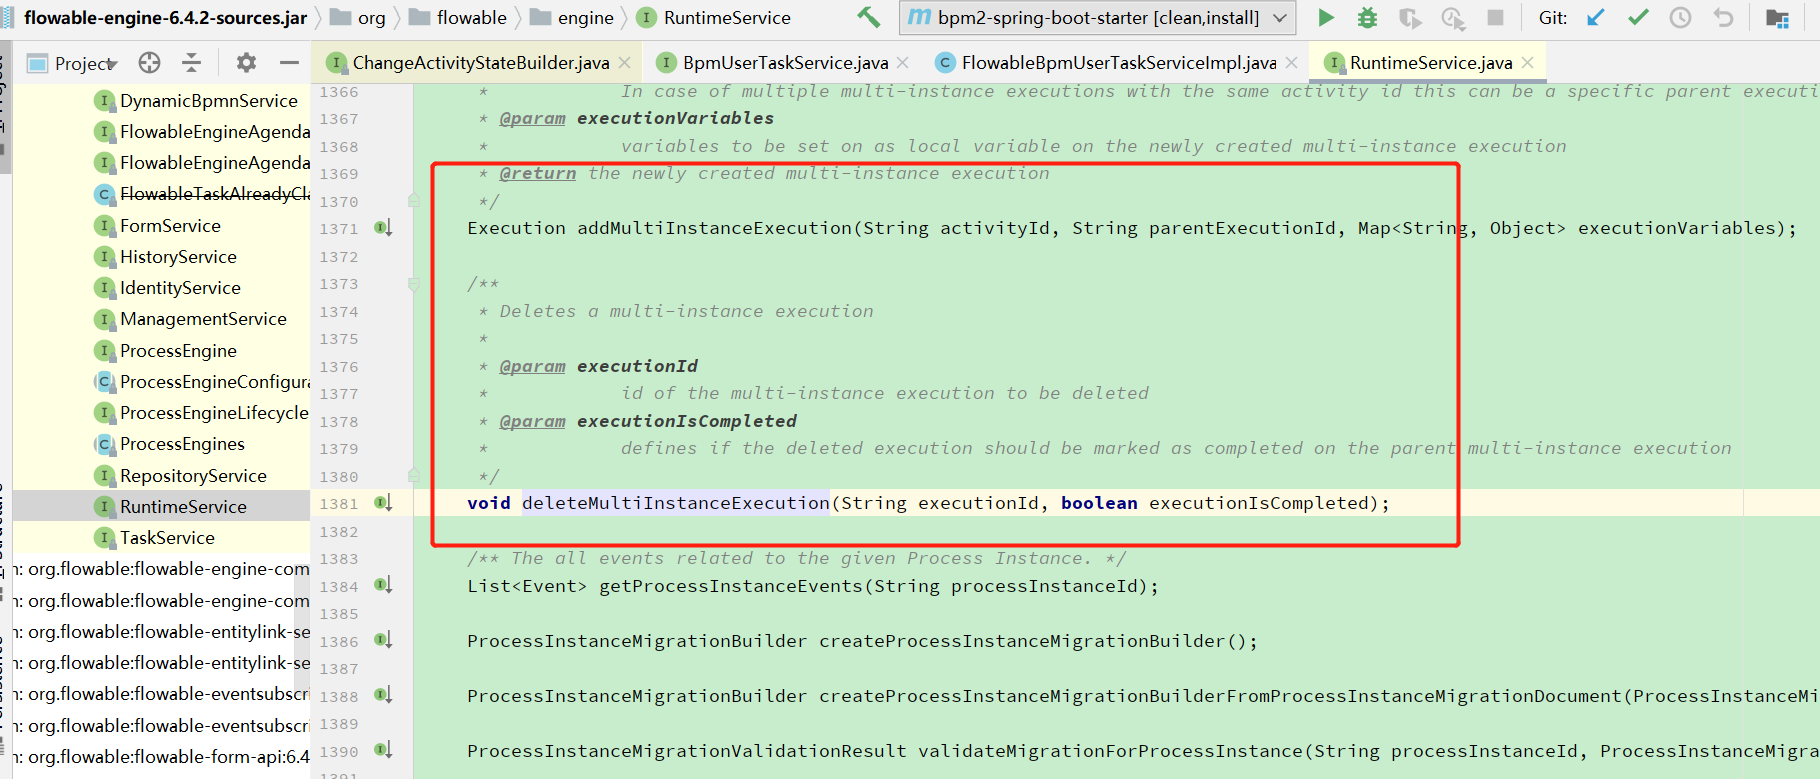This screenshot has height=779, width=1820.
Task: Click the implementation gutter icon at line 1390
Action: (383, 750)
